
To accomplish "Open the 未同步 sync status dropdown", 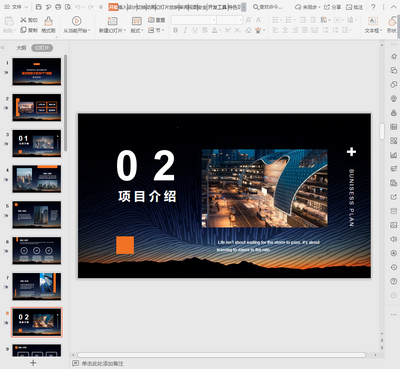I will click(x=307, y=7).
